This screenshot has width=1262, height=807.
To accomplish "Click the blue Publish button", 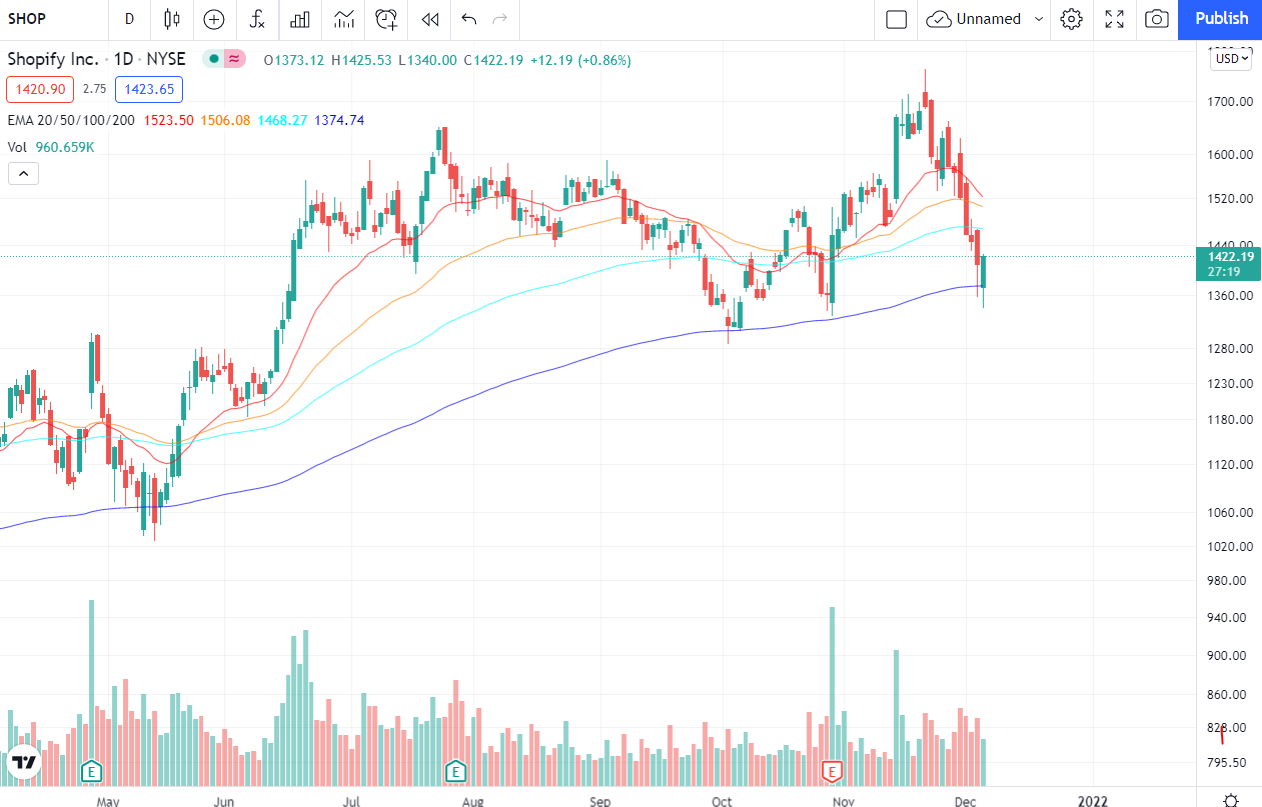I will (x=1221, y=19).
